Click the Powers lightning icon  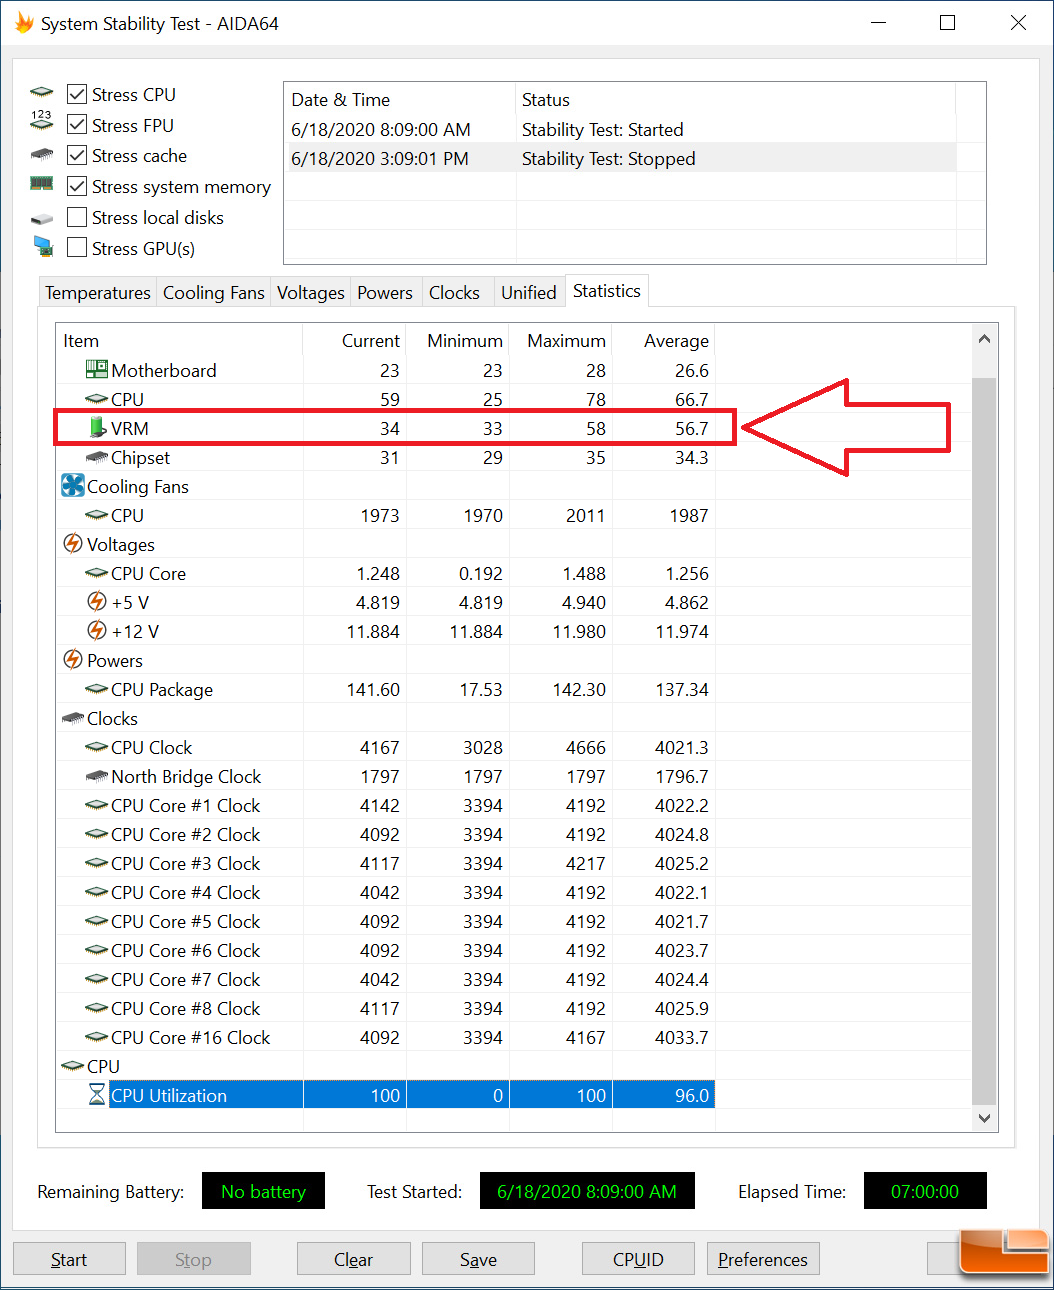tap(73, 659)
